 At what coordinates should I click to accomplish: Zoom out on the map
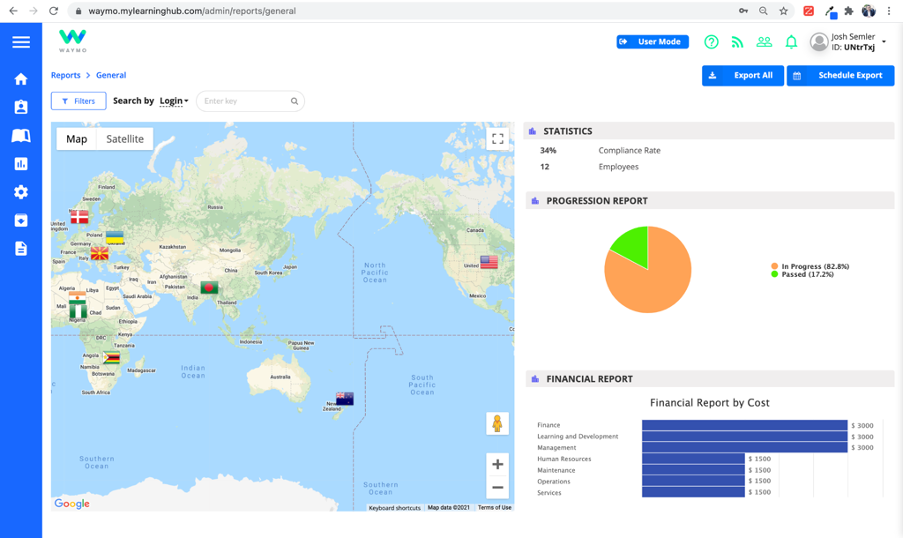coord(498,487)
